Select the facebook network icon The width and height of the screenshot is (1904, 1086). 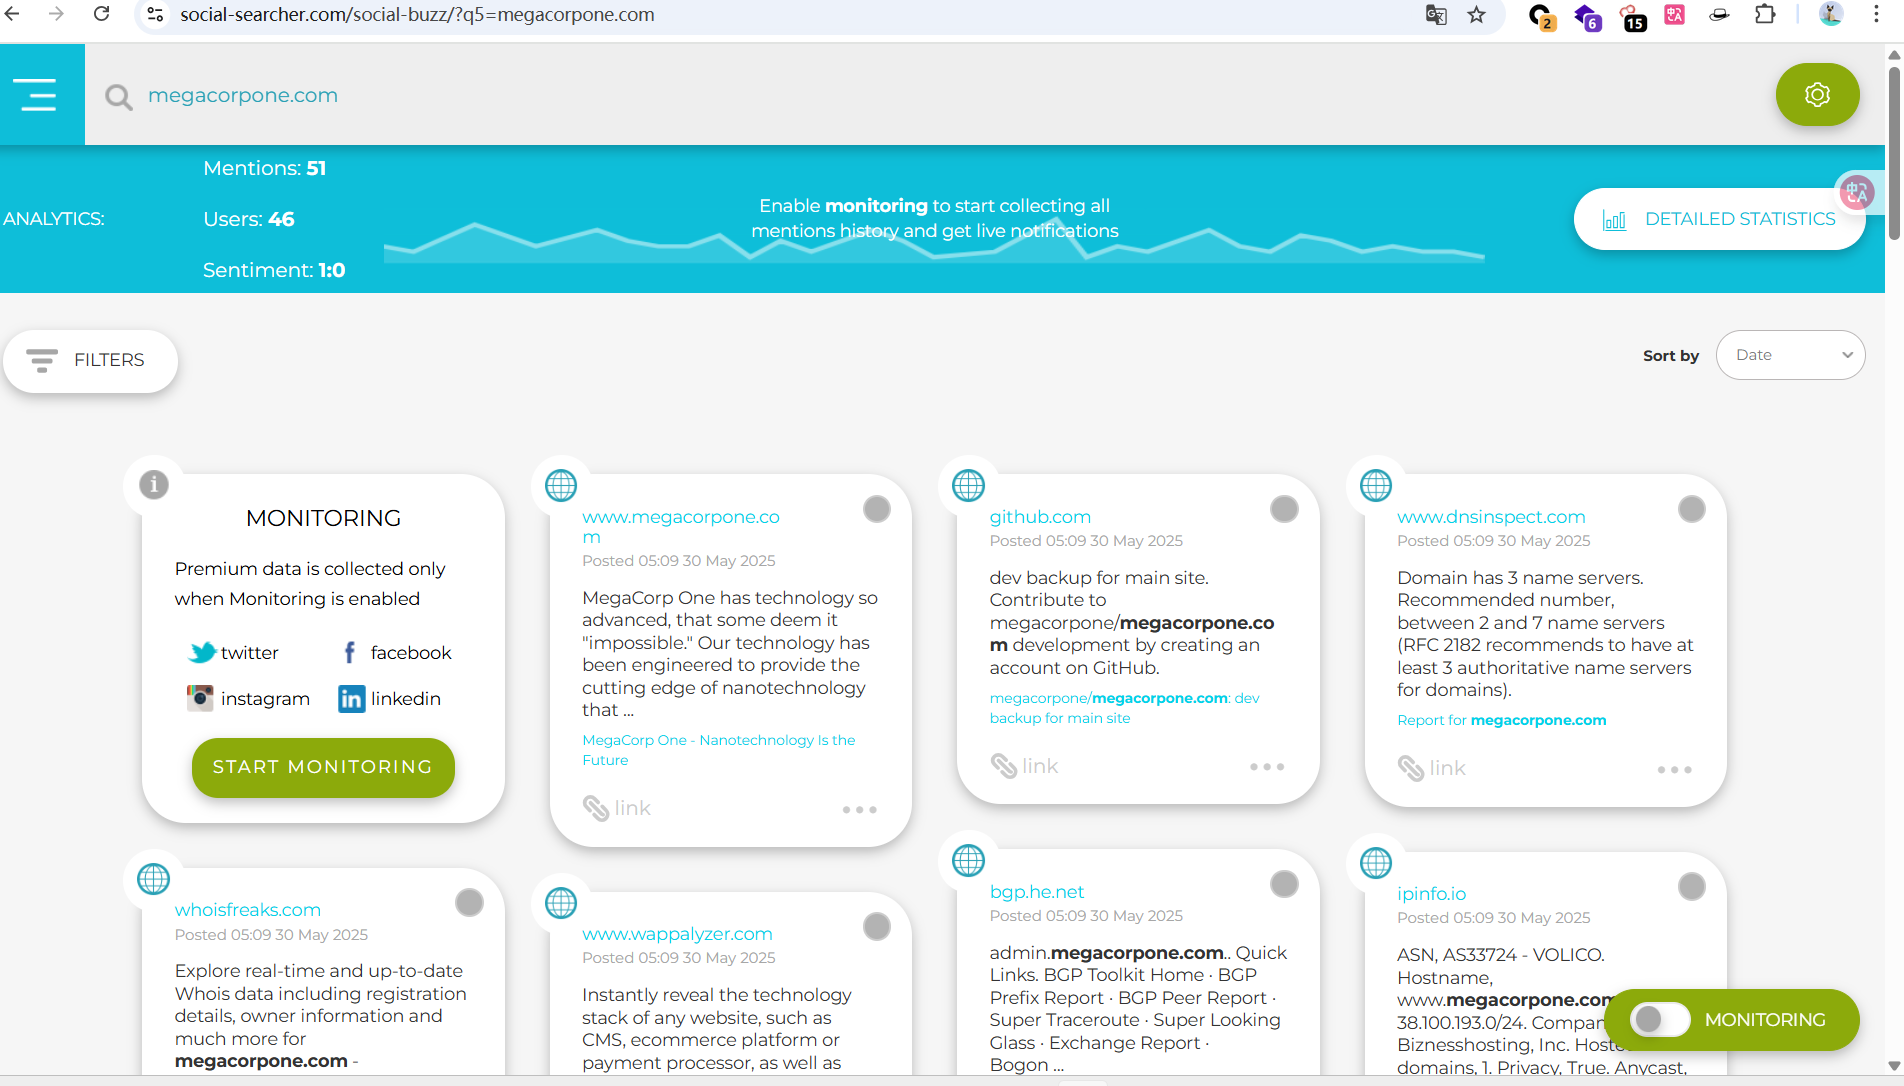(350, 652)
